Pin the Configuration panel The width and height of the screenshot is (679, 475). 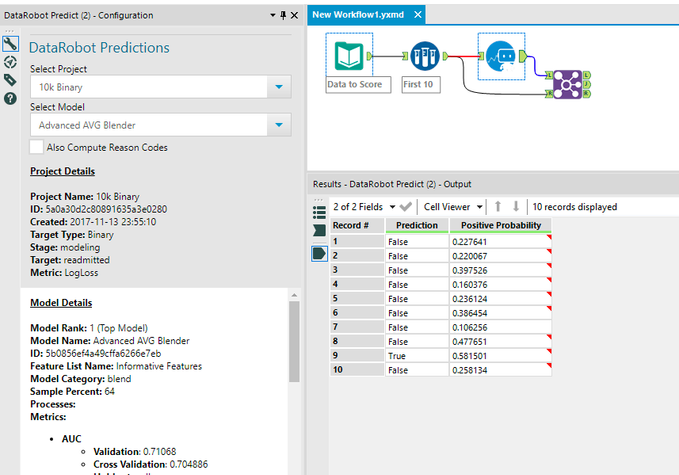pyautogui.click(x=283, y=16)
